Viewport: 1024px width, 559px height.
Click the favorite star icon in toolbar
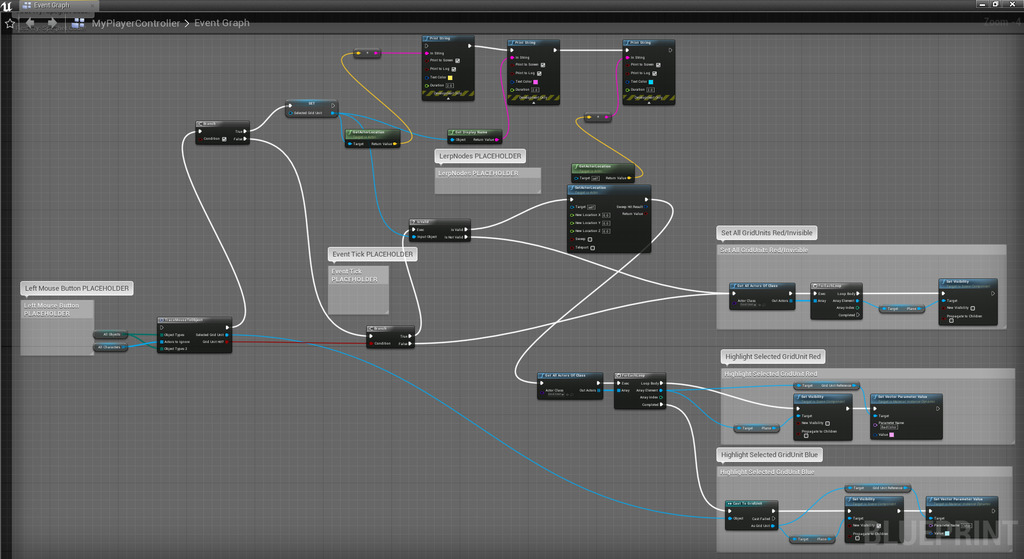[x=9, y=22]
